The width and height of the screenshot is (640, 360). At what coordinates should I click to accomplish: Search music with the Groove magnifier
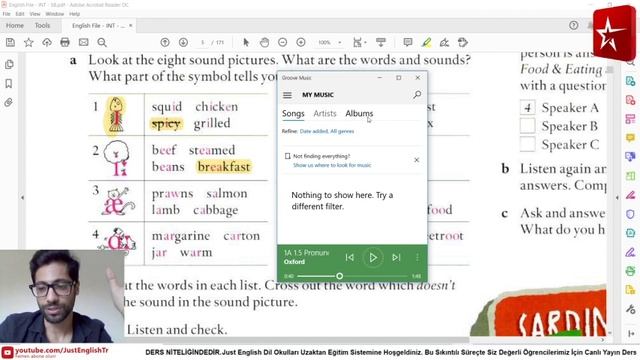coord(417,95)
